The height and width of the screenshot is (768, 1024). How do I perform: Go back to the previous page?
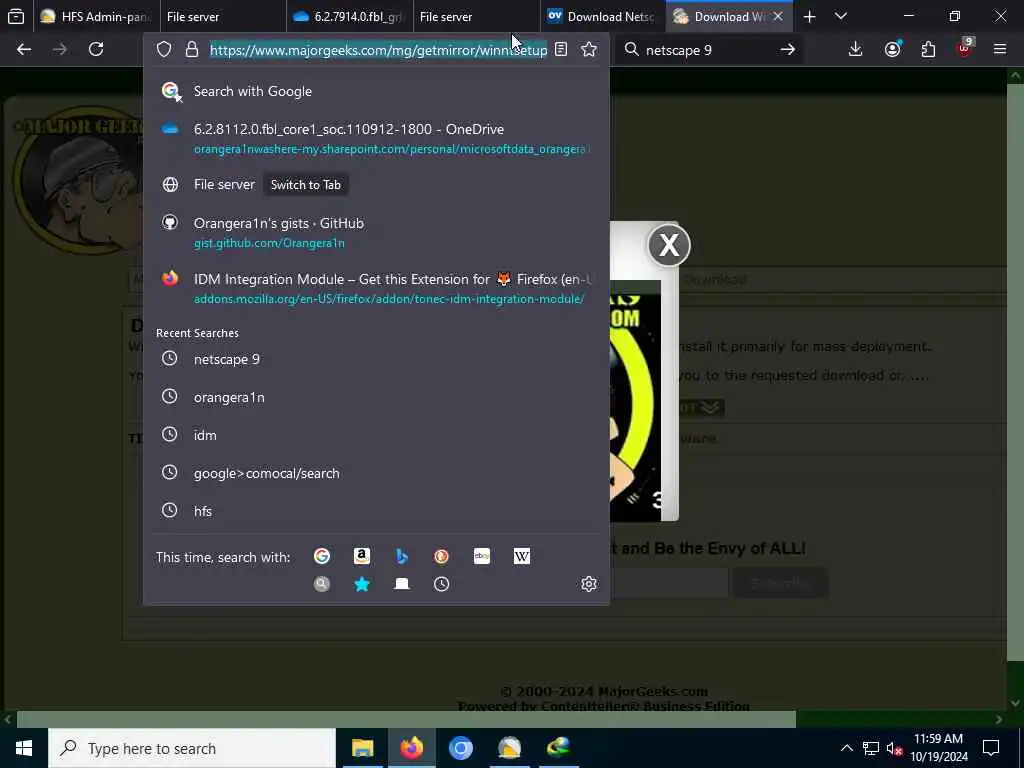coord(24,50)
